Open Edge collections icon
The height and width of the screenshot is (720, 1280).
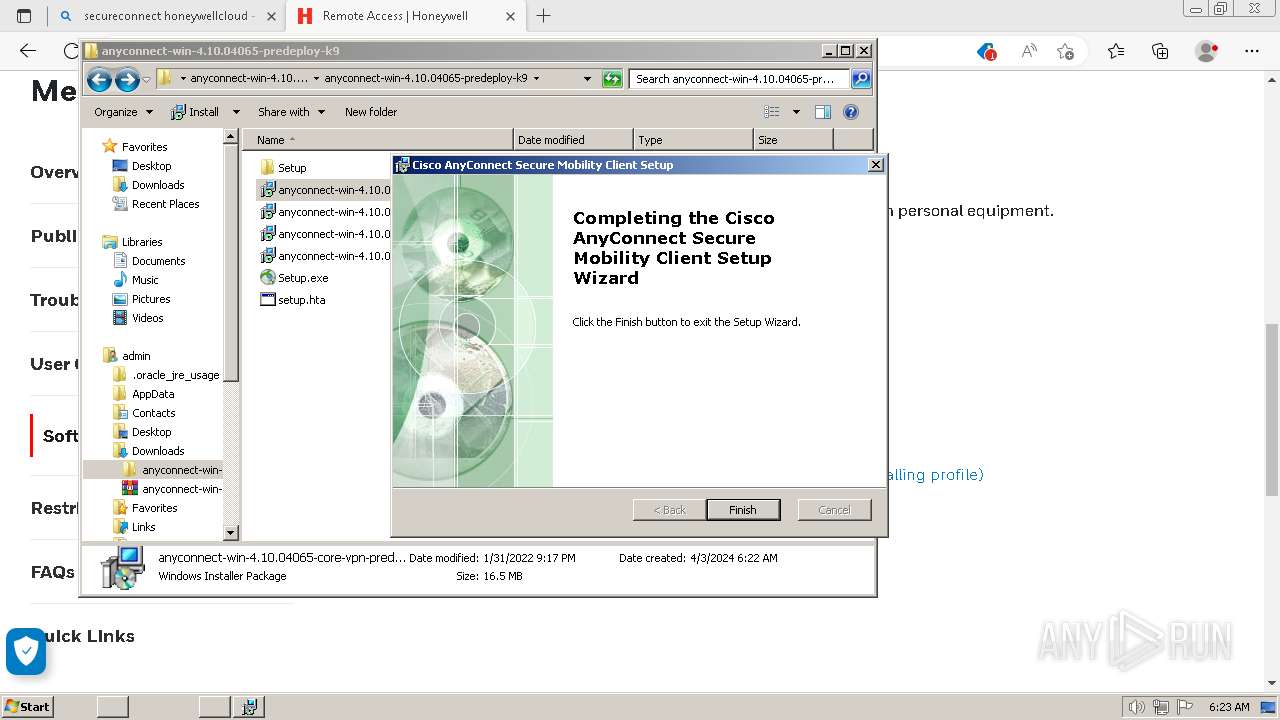point(1160,51)
